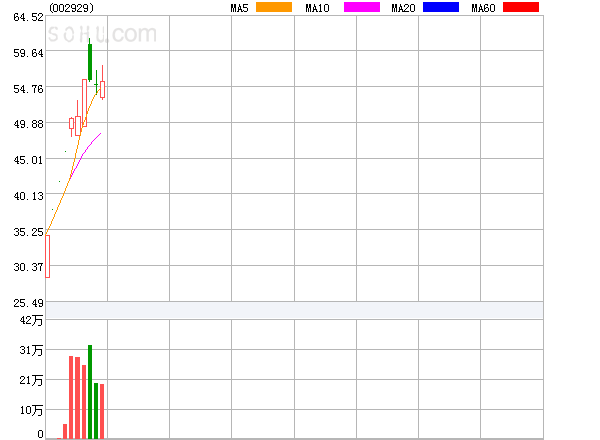
Task: Click the MA20 legend label
Action: 403,8
